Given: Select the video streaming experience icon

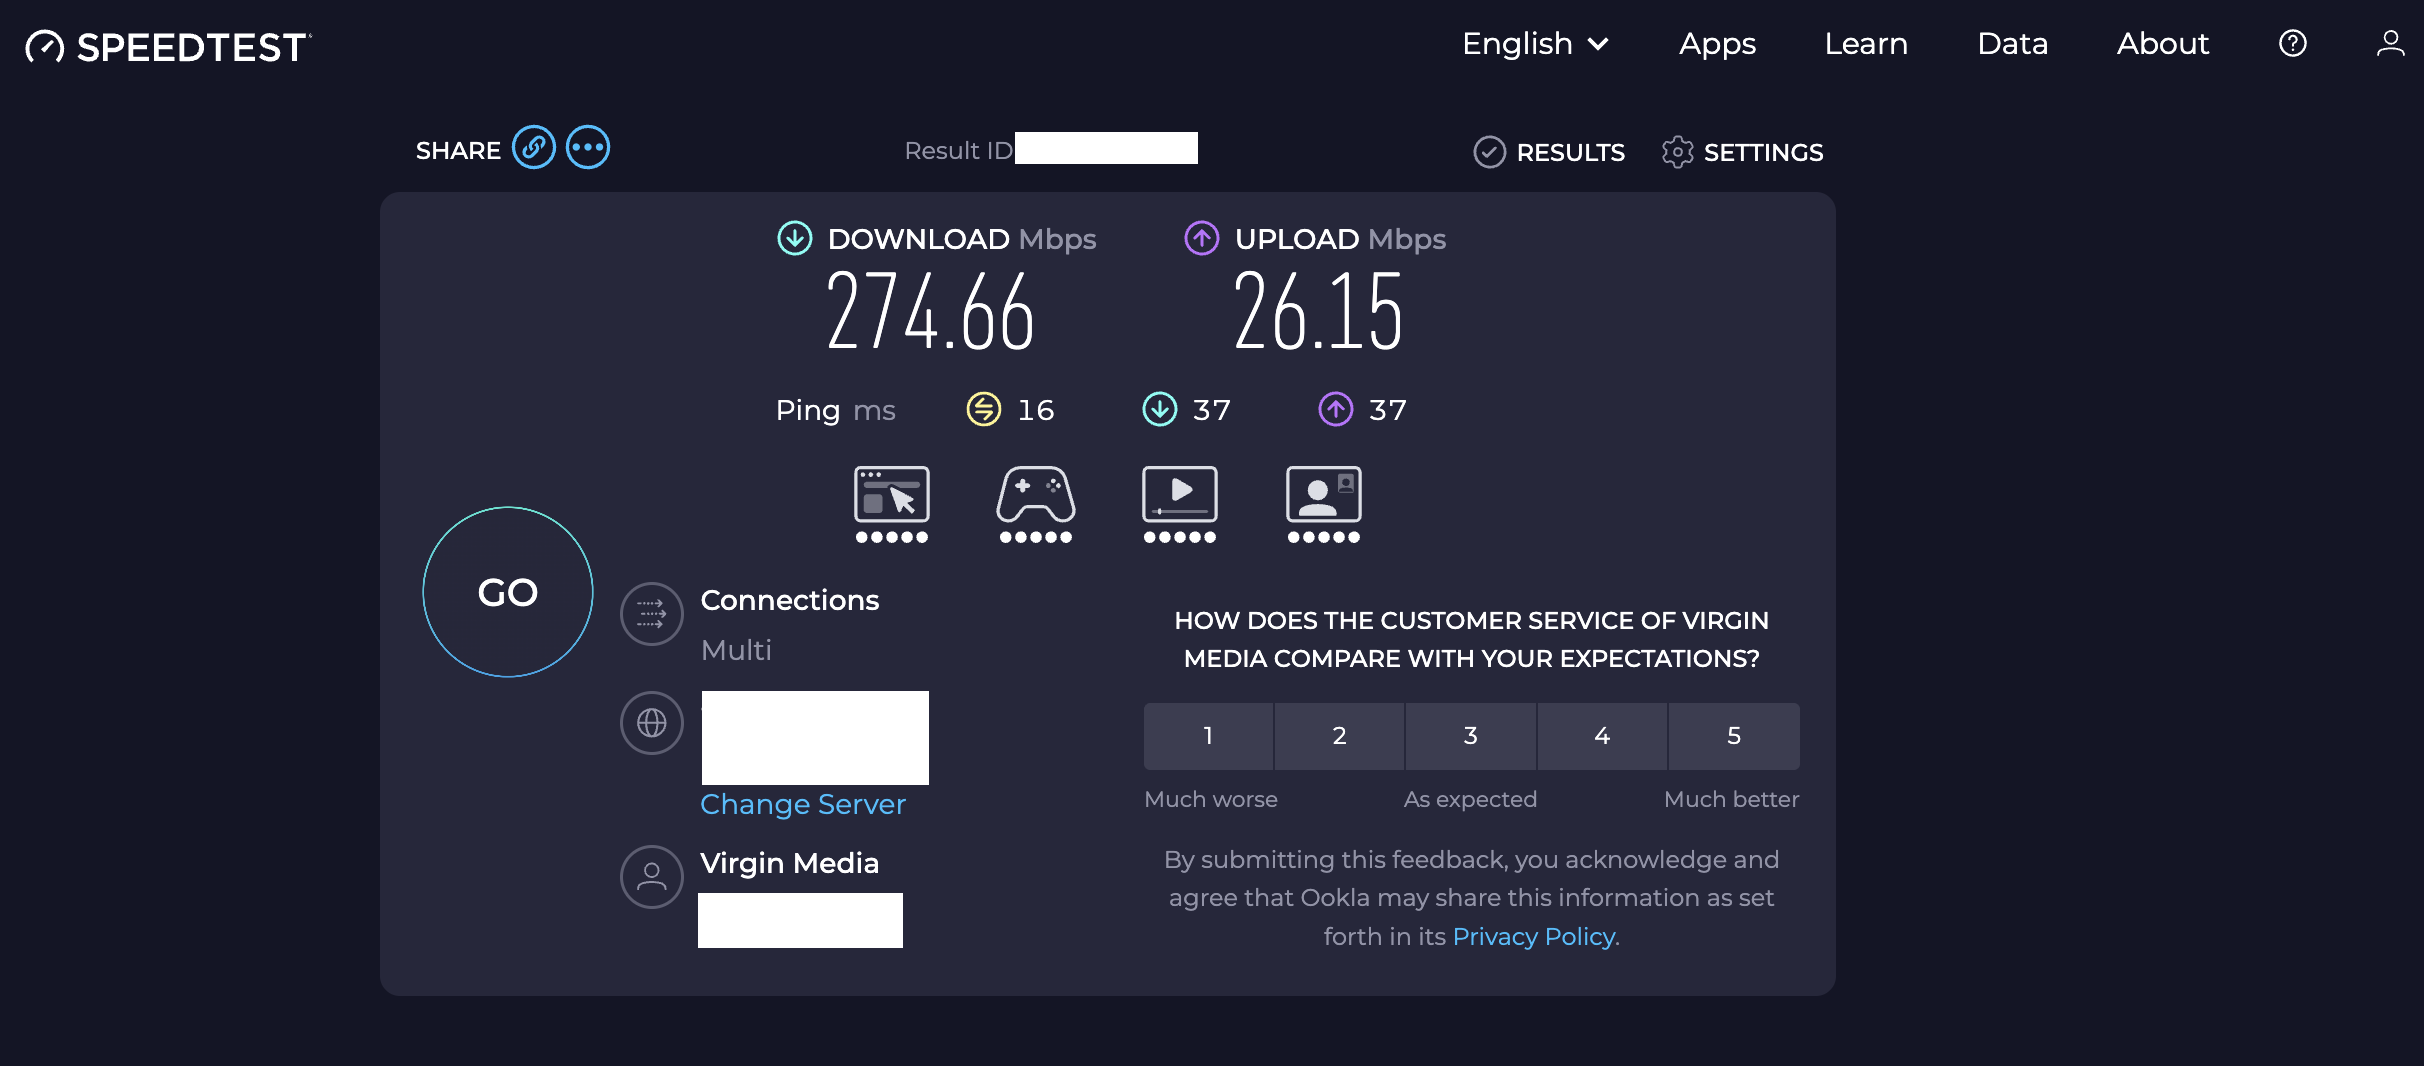Looking at the screenshot, I should [1180, 504].
